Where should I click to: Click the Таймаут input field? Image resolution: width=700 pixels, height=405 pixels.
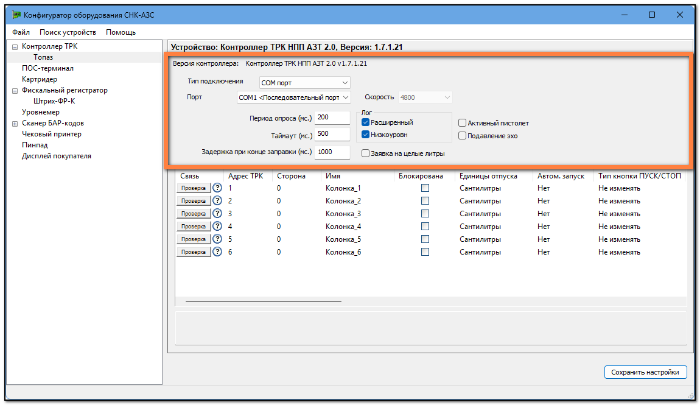pos(332,134)
